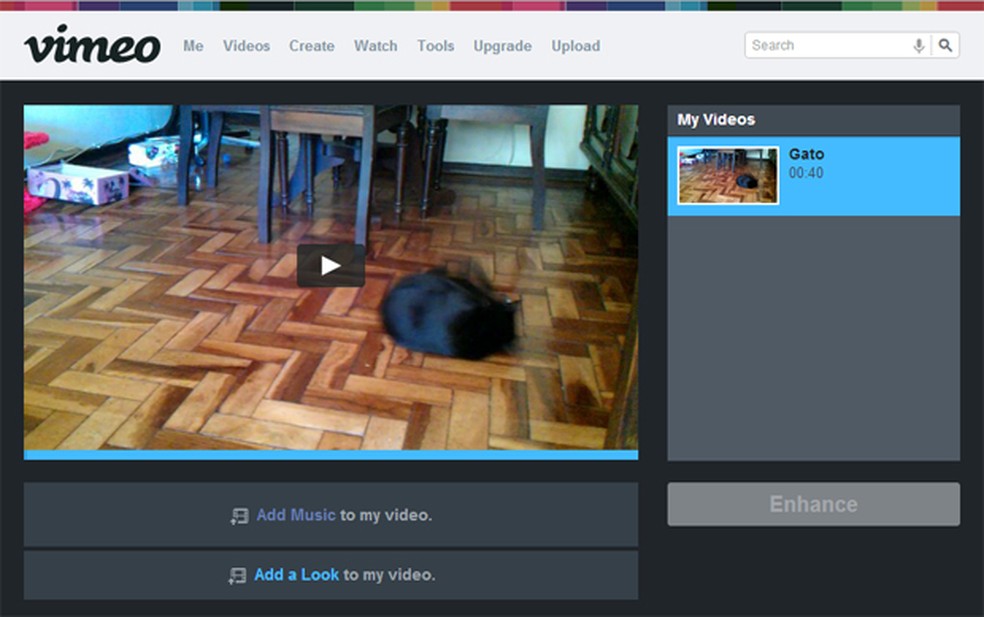Select Create in the navigation bar
984x617 pixels.
pyautogui.click(x=312, y=46)
